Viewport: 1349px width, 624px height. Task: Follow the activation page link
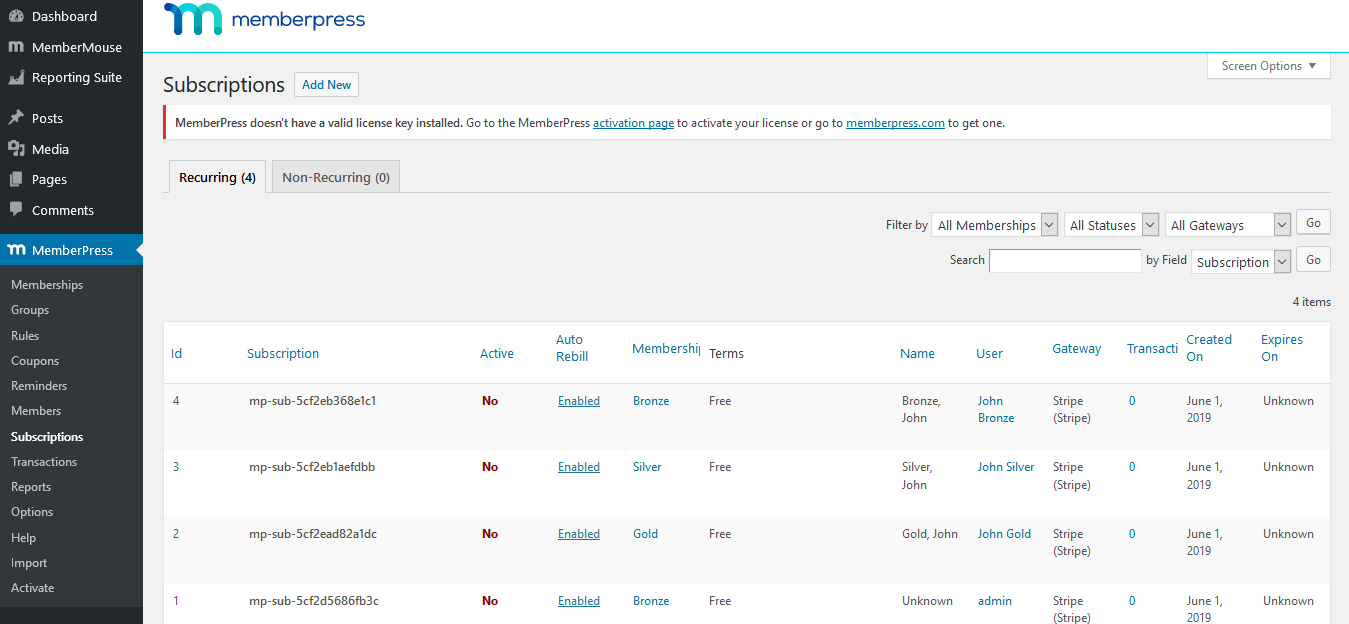pos(633,123)
